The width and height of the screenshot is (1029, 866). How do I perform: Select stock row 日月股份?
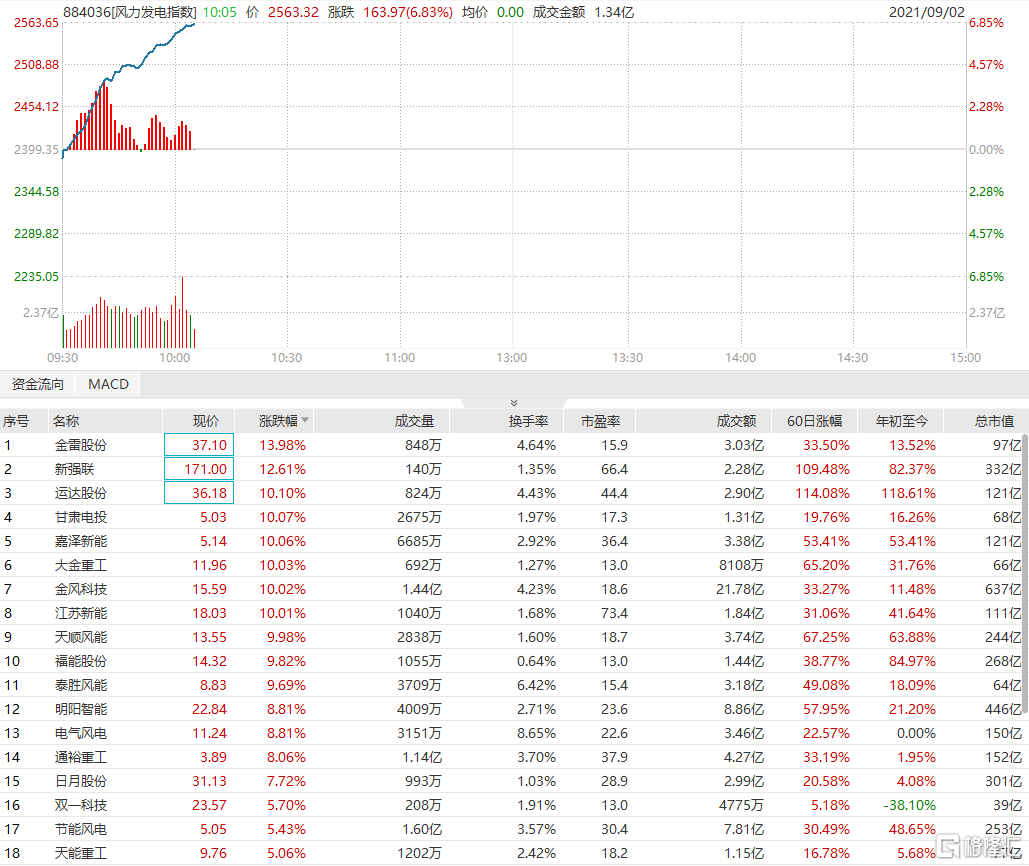[511, 781]
